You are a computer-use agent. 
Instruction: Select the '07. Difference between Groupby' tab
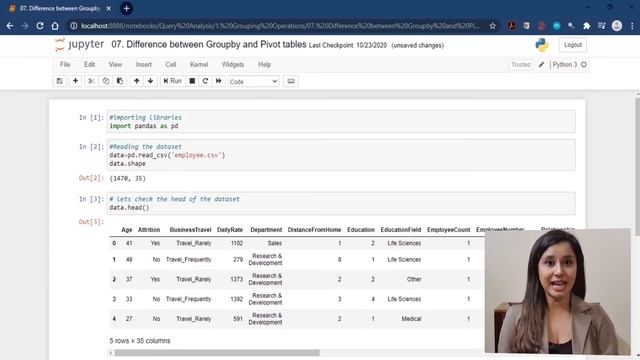60,9
